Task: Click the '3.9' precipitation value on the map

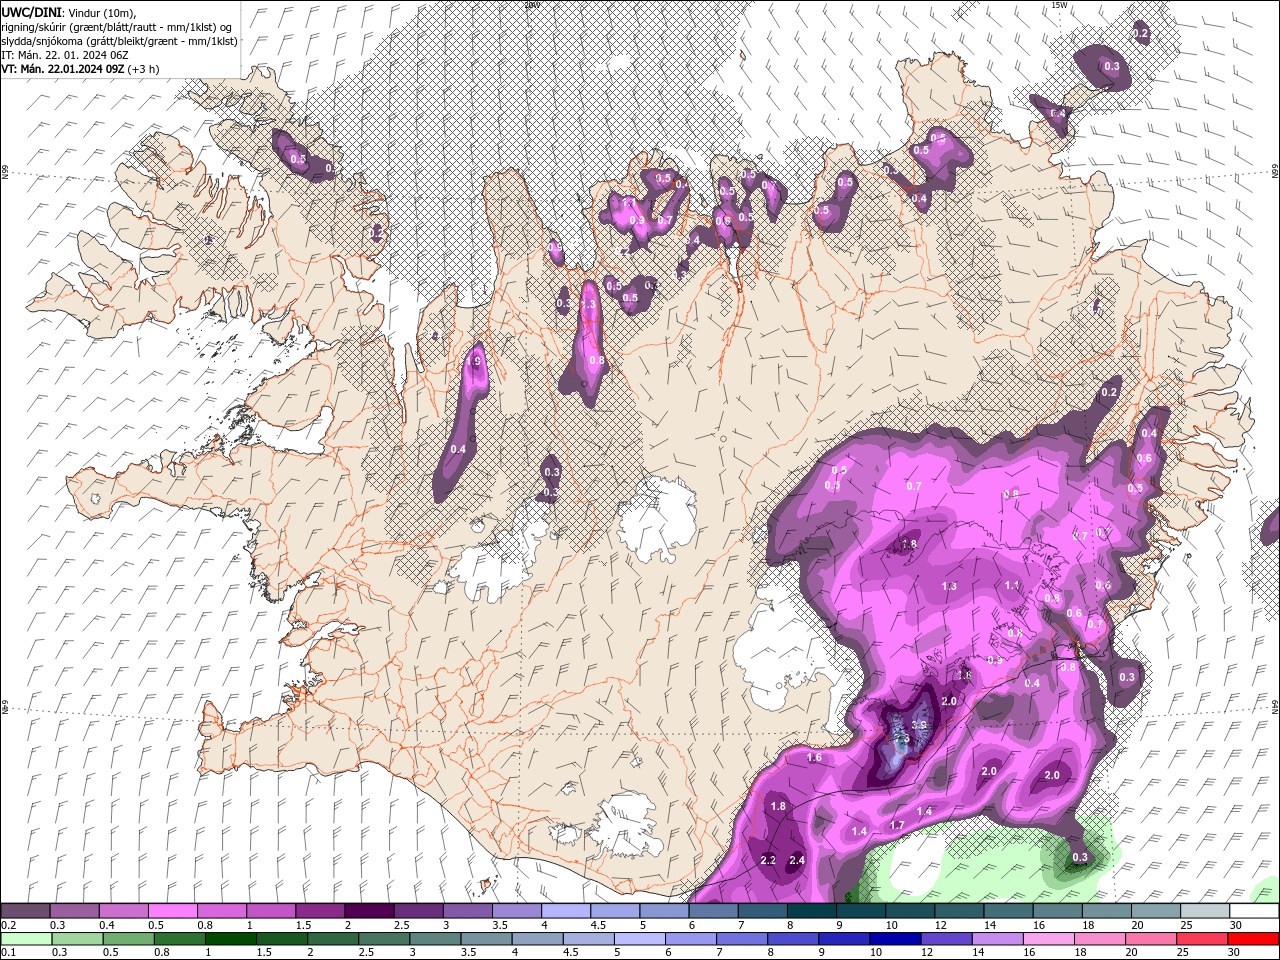Action: pos(919,726)
